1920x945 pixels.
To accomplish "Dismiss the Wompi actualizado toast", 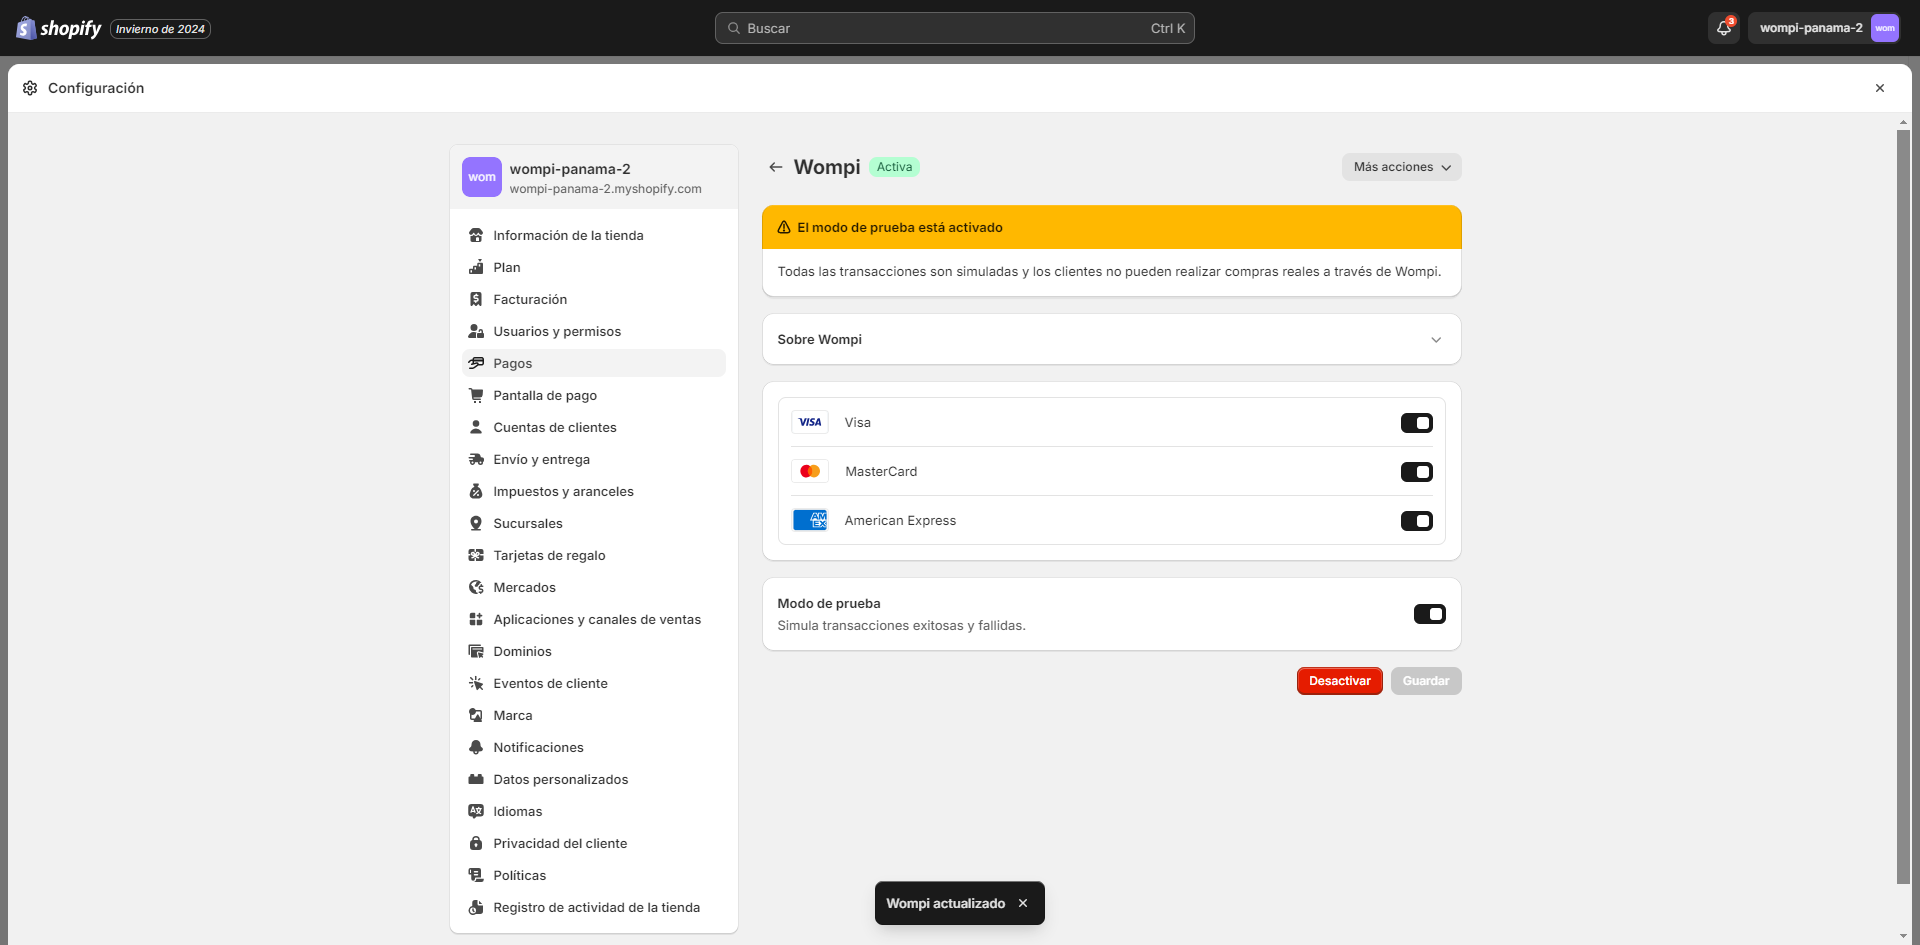I will point(1023,903).
